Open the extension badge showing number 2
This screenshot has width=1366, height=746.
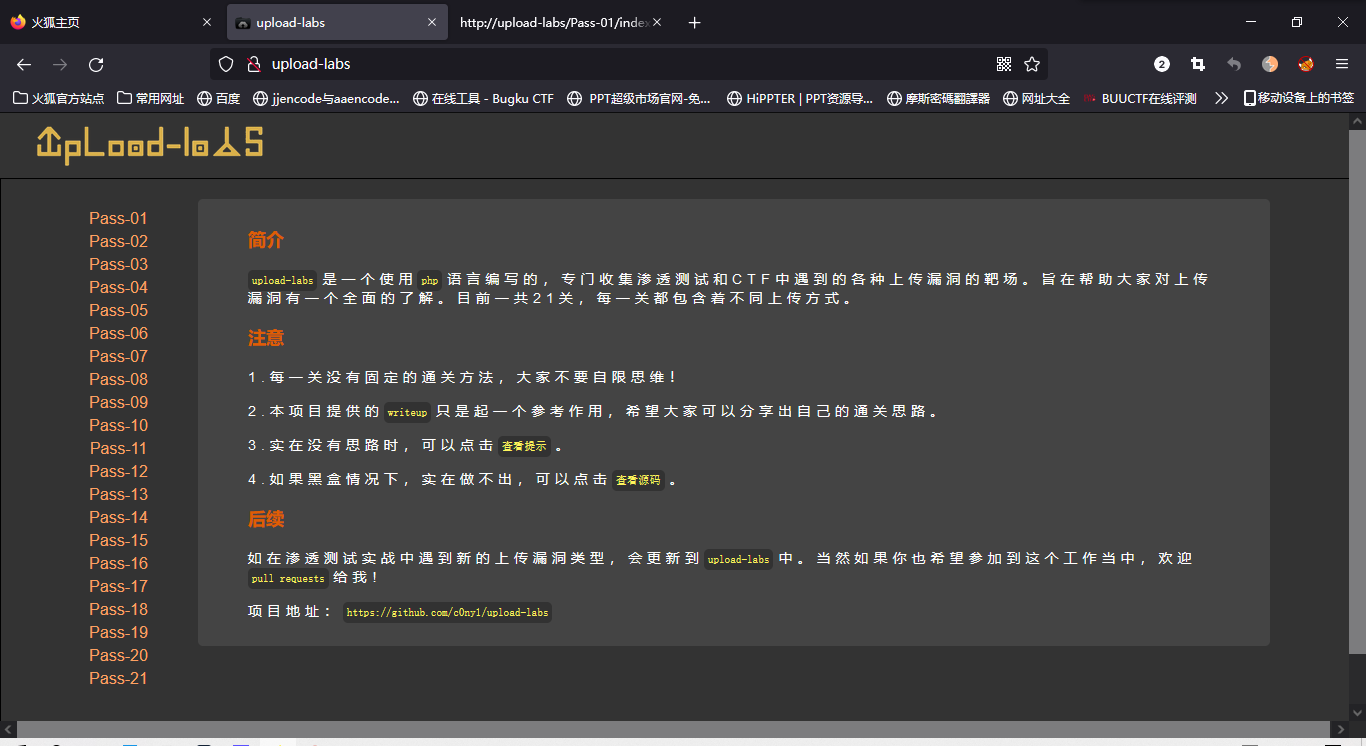coord(1162,64)
